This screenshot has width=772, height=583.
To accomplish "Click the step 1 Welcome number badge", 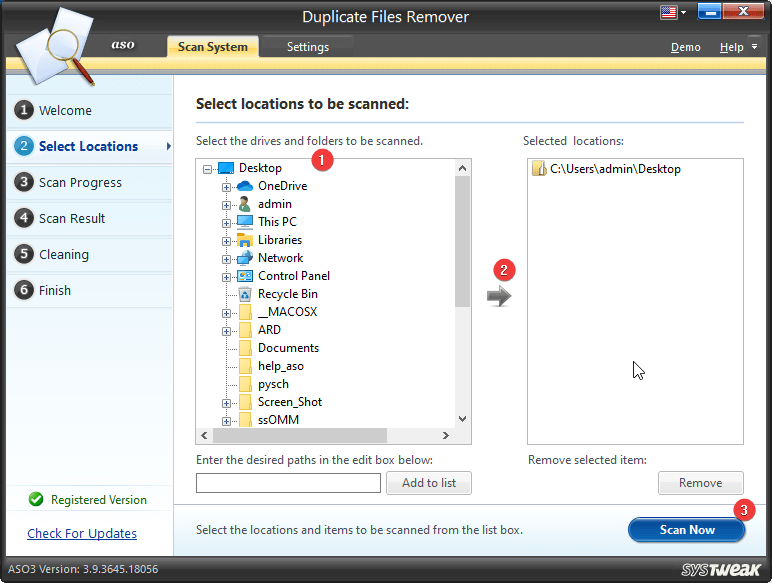I will (x=24, y=110).
